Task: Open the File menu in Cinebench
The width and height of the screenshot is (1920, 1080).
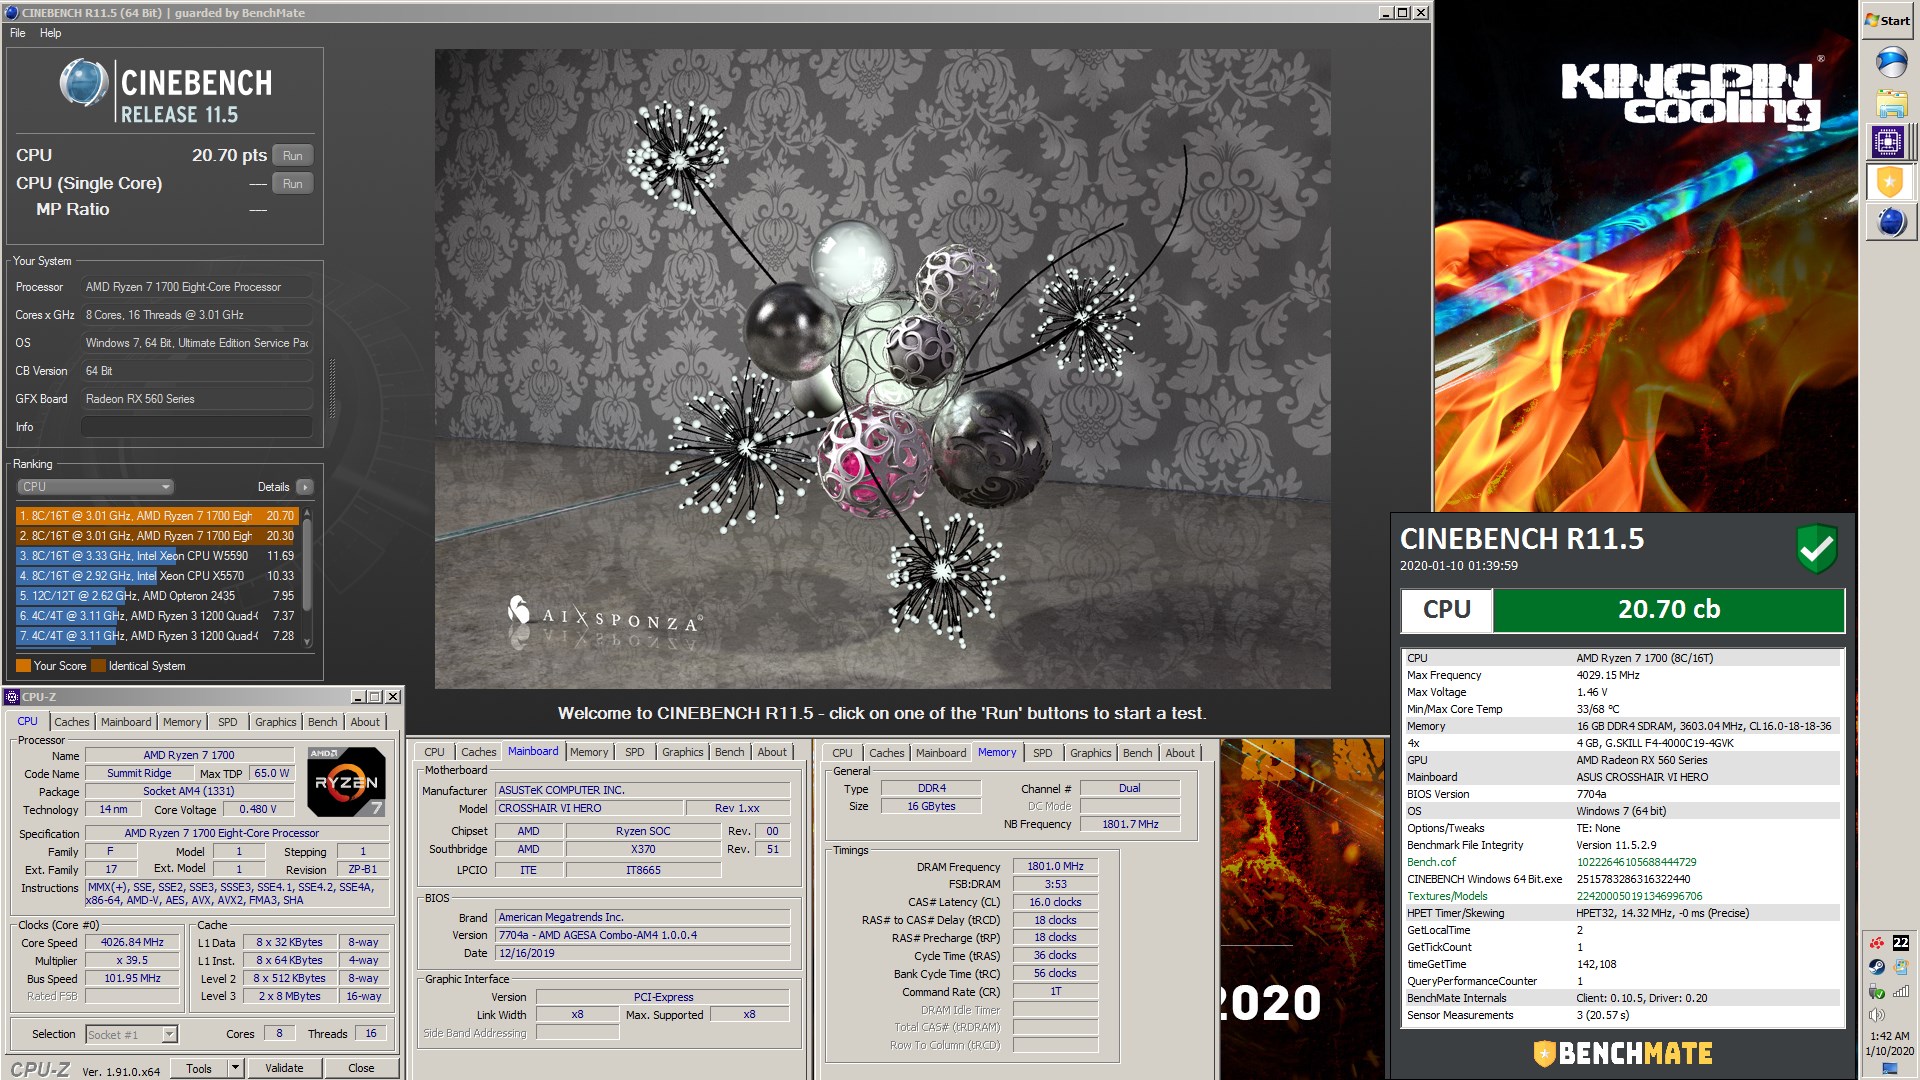Action: 18,33
